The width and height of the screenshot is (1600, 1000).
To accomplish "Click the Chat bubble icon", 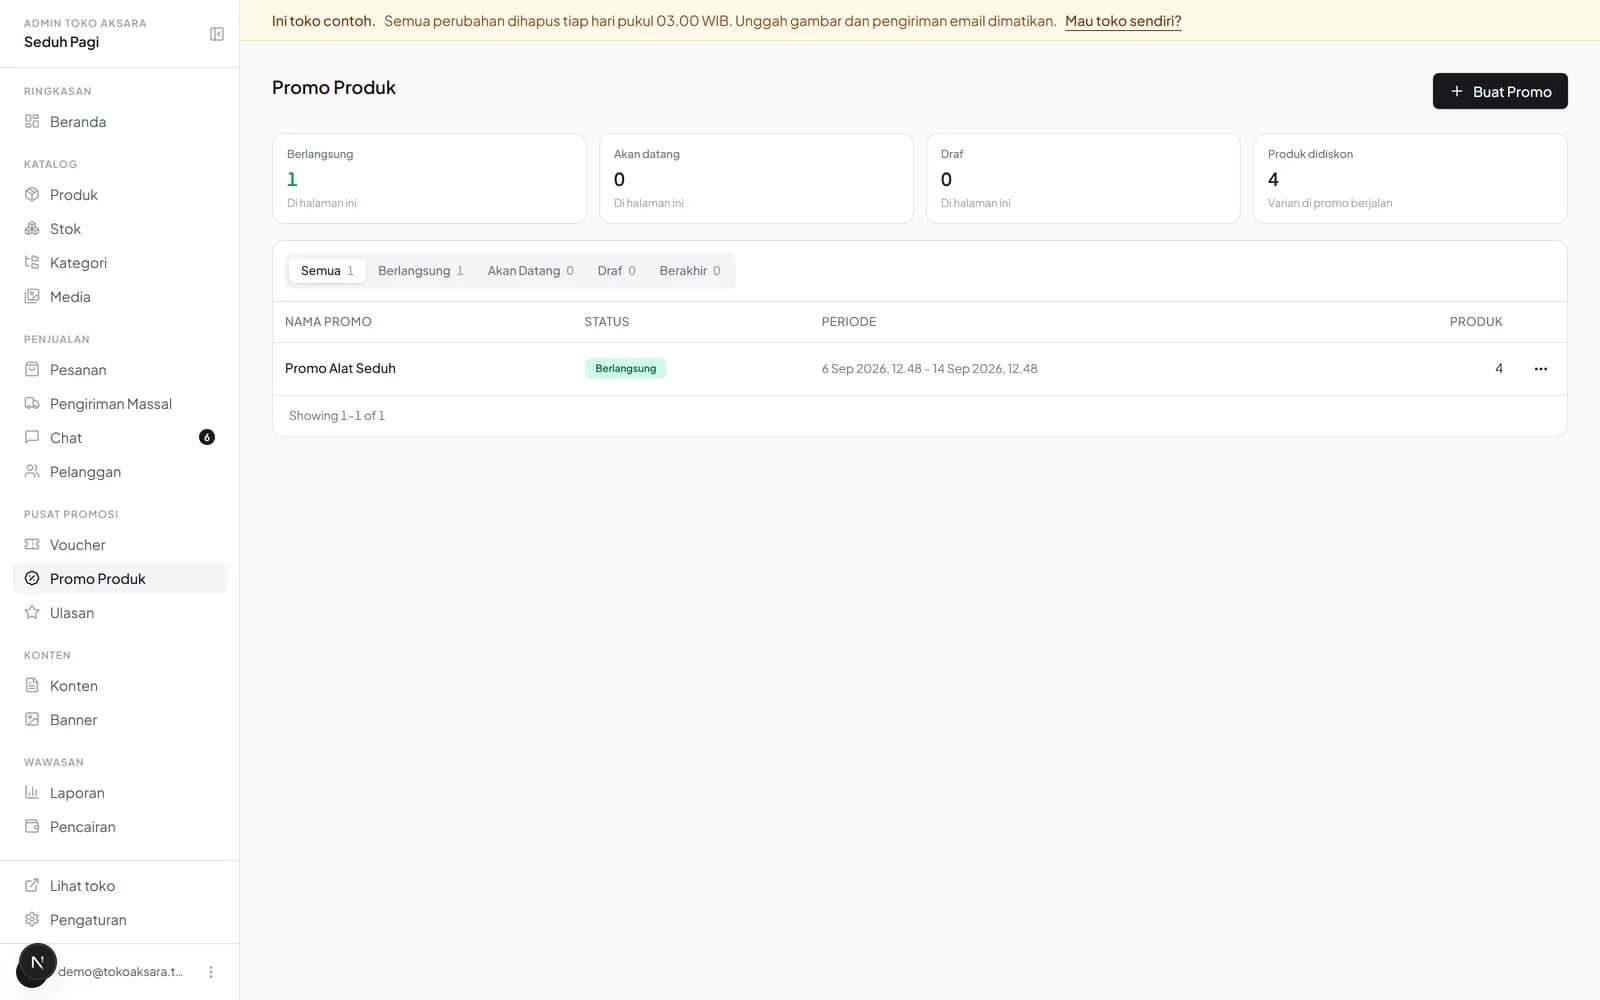I will point(32,437).
